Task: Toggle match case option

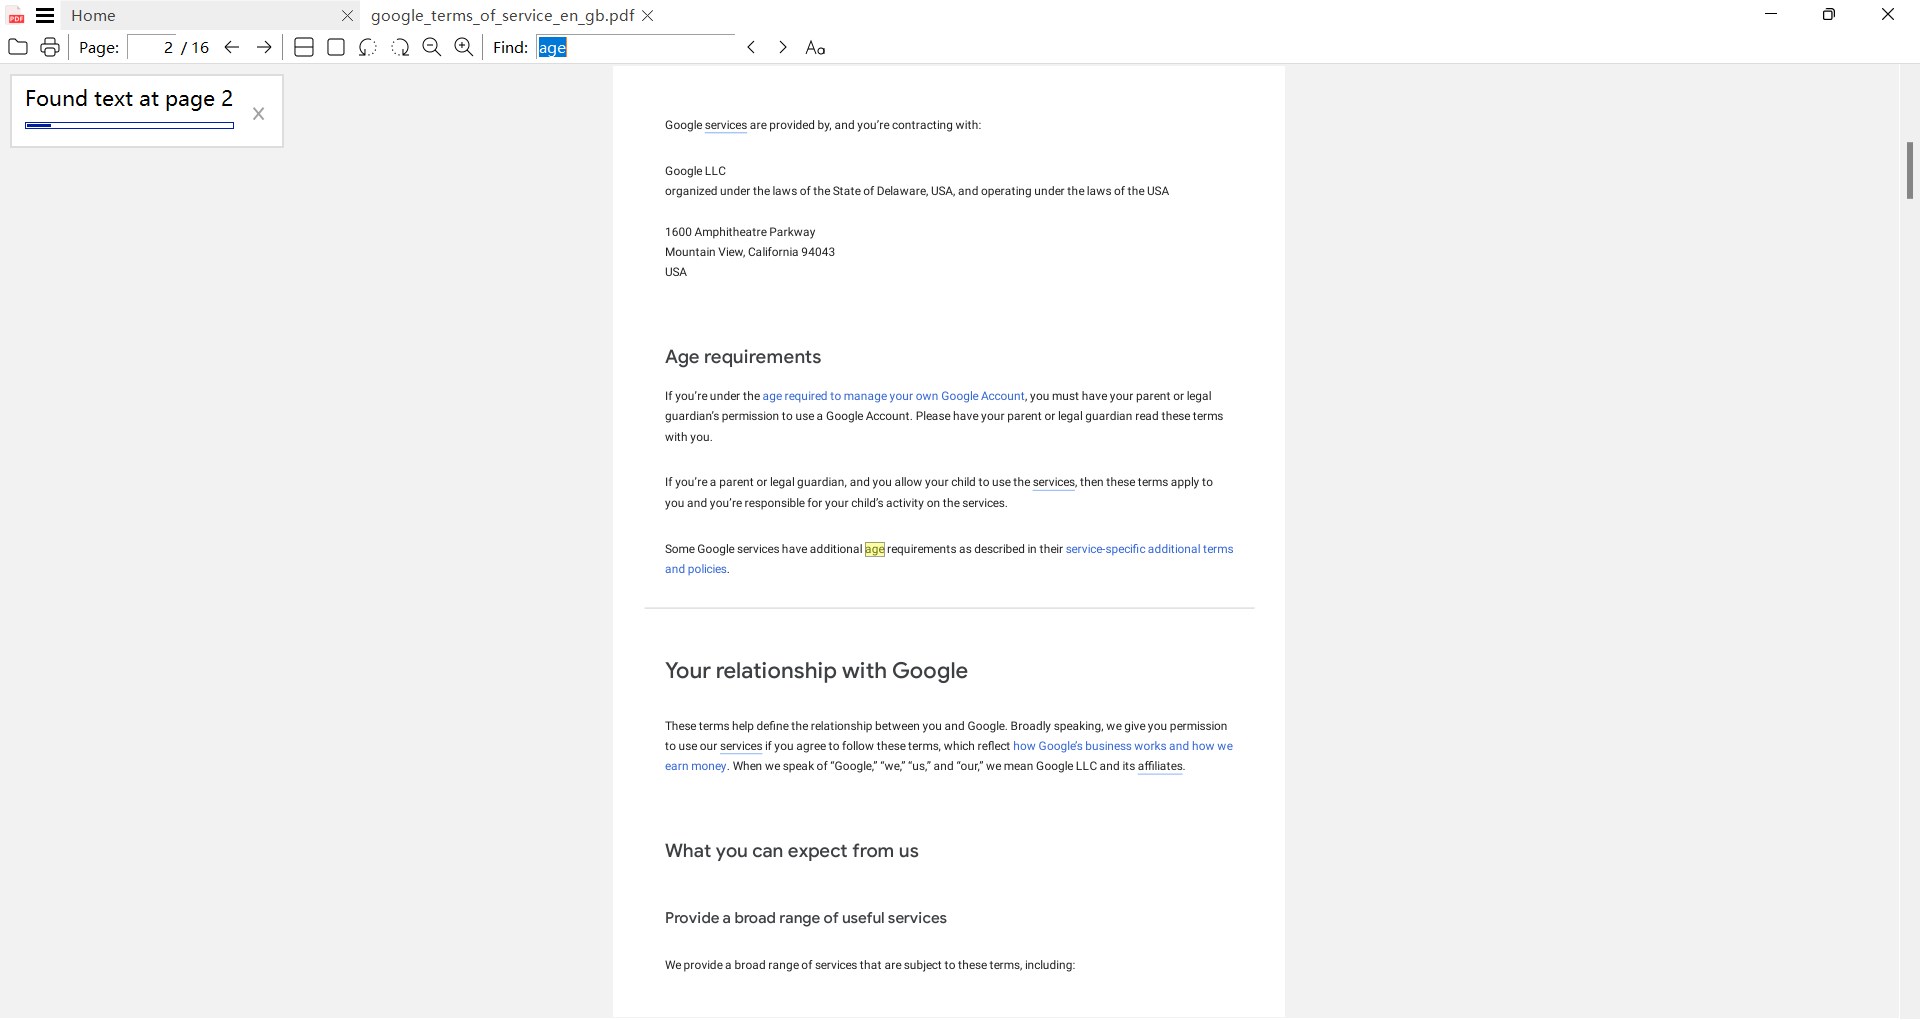Action: [x=815, y=48]
